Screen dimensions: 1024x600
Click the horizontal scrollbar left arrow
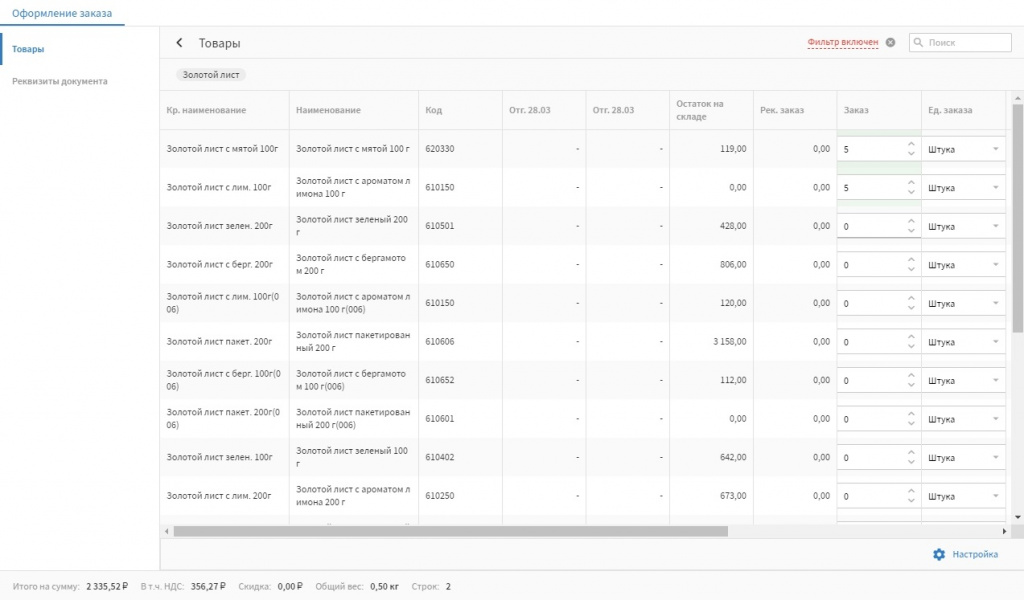coord(167,531)
